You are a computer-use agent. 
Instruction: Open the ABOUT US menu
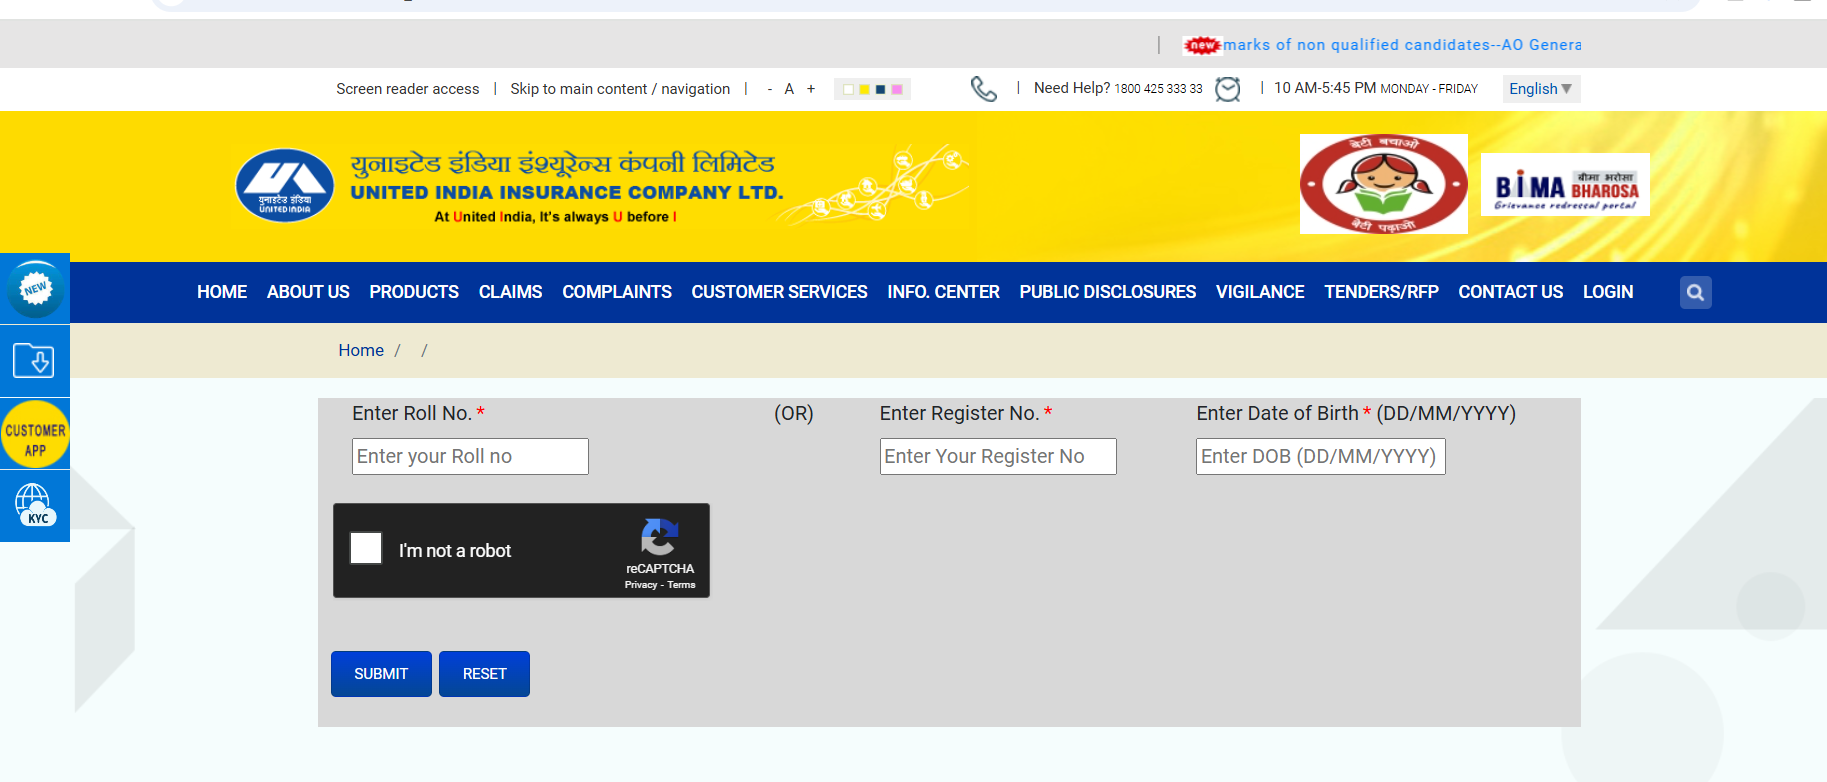308,292
